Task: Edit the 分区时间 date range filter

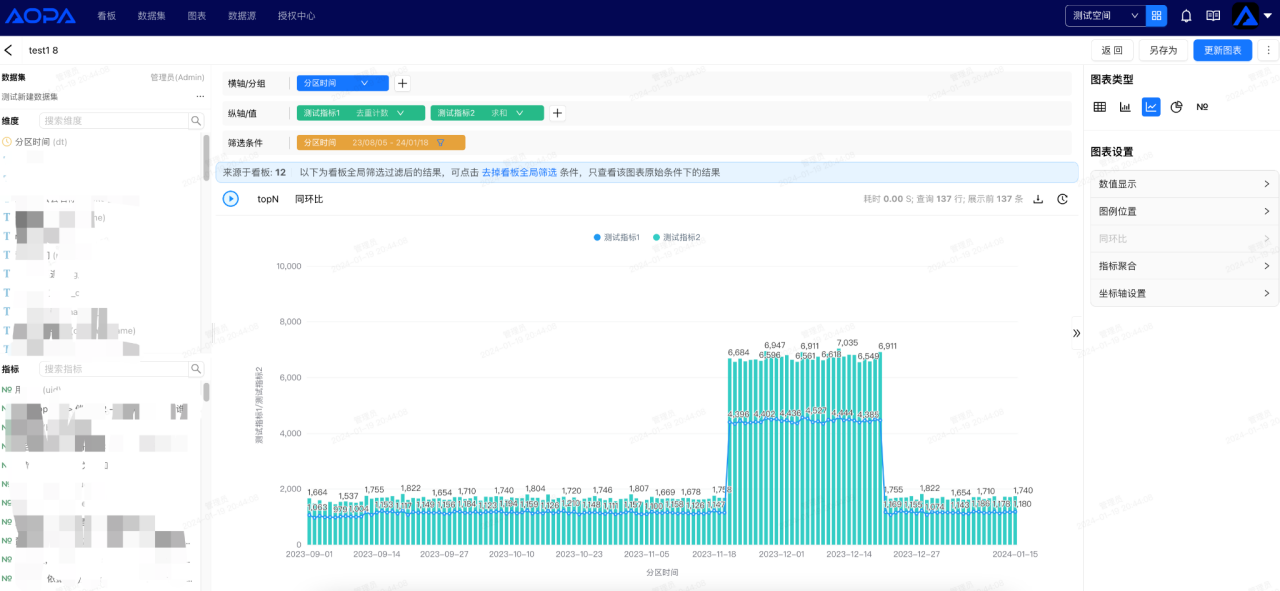Action: point(381,143)
